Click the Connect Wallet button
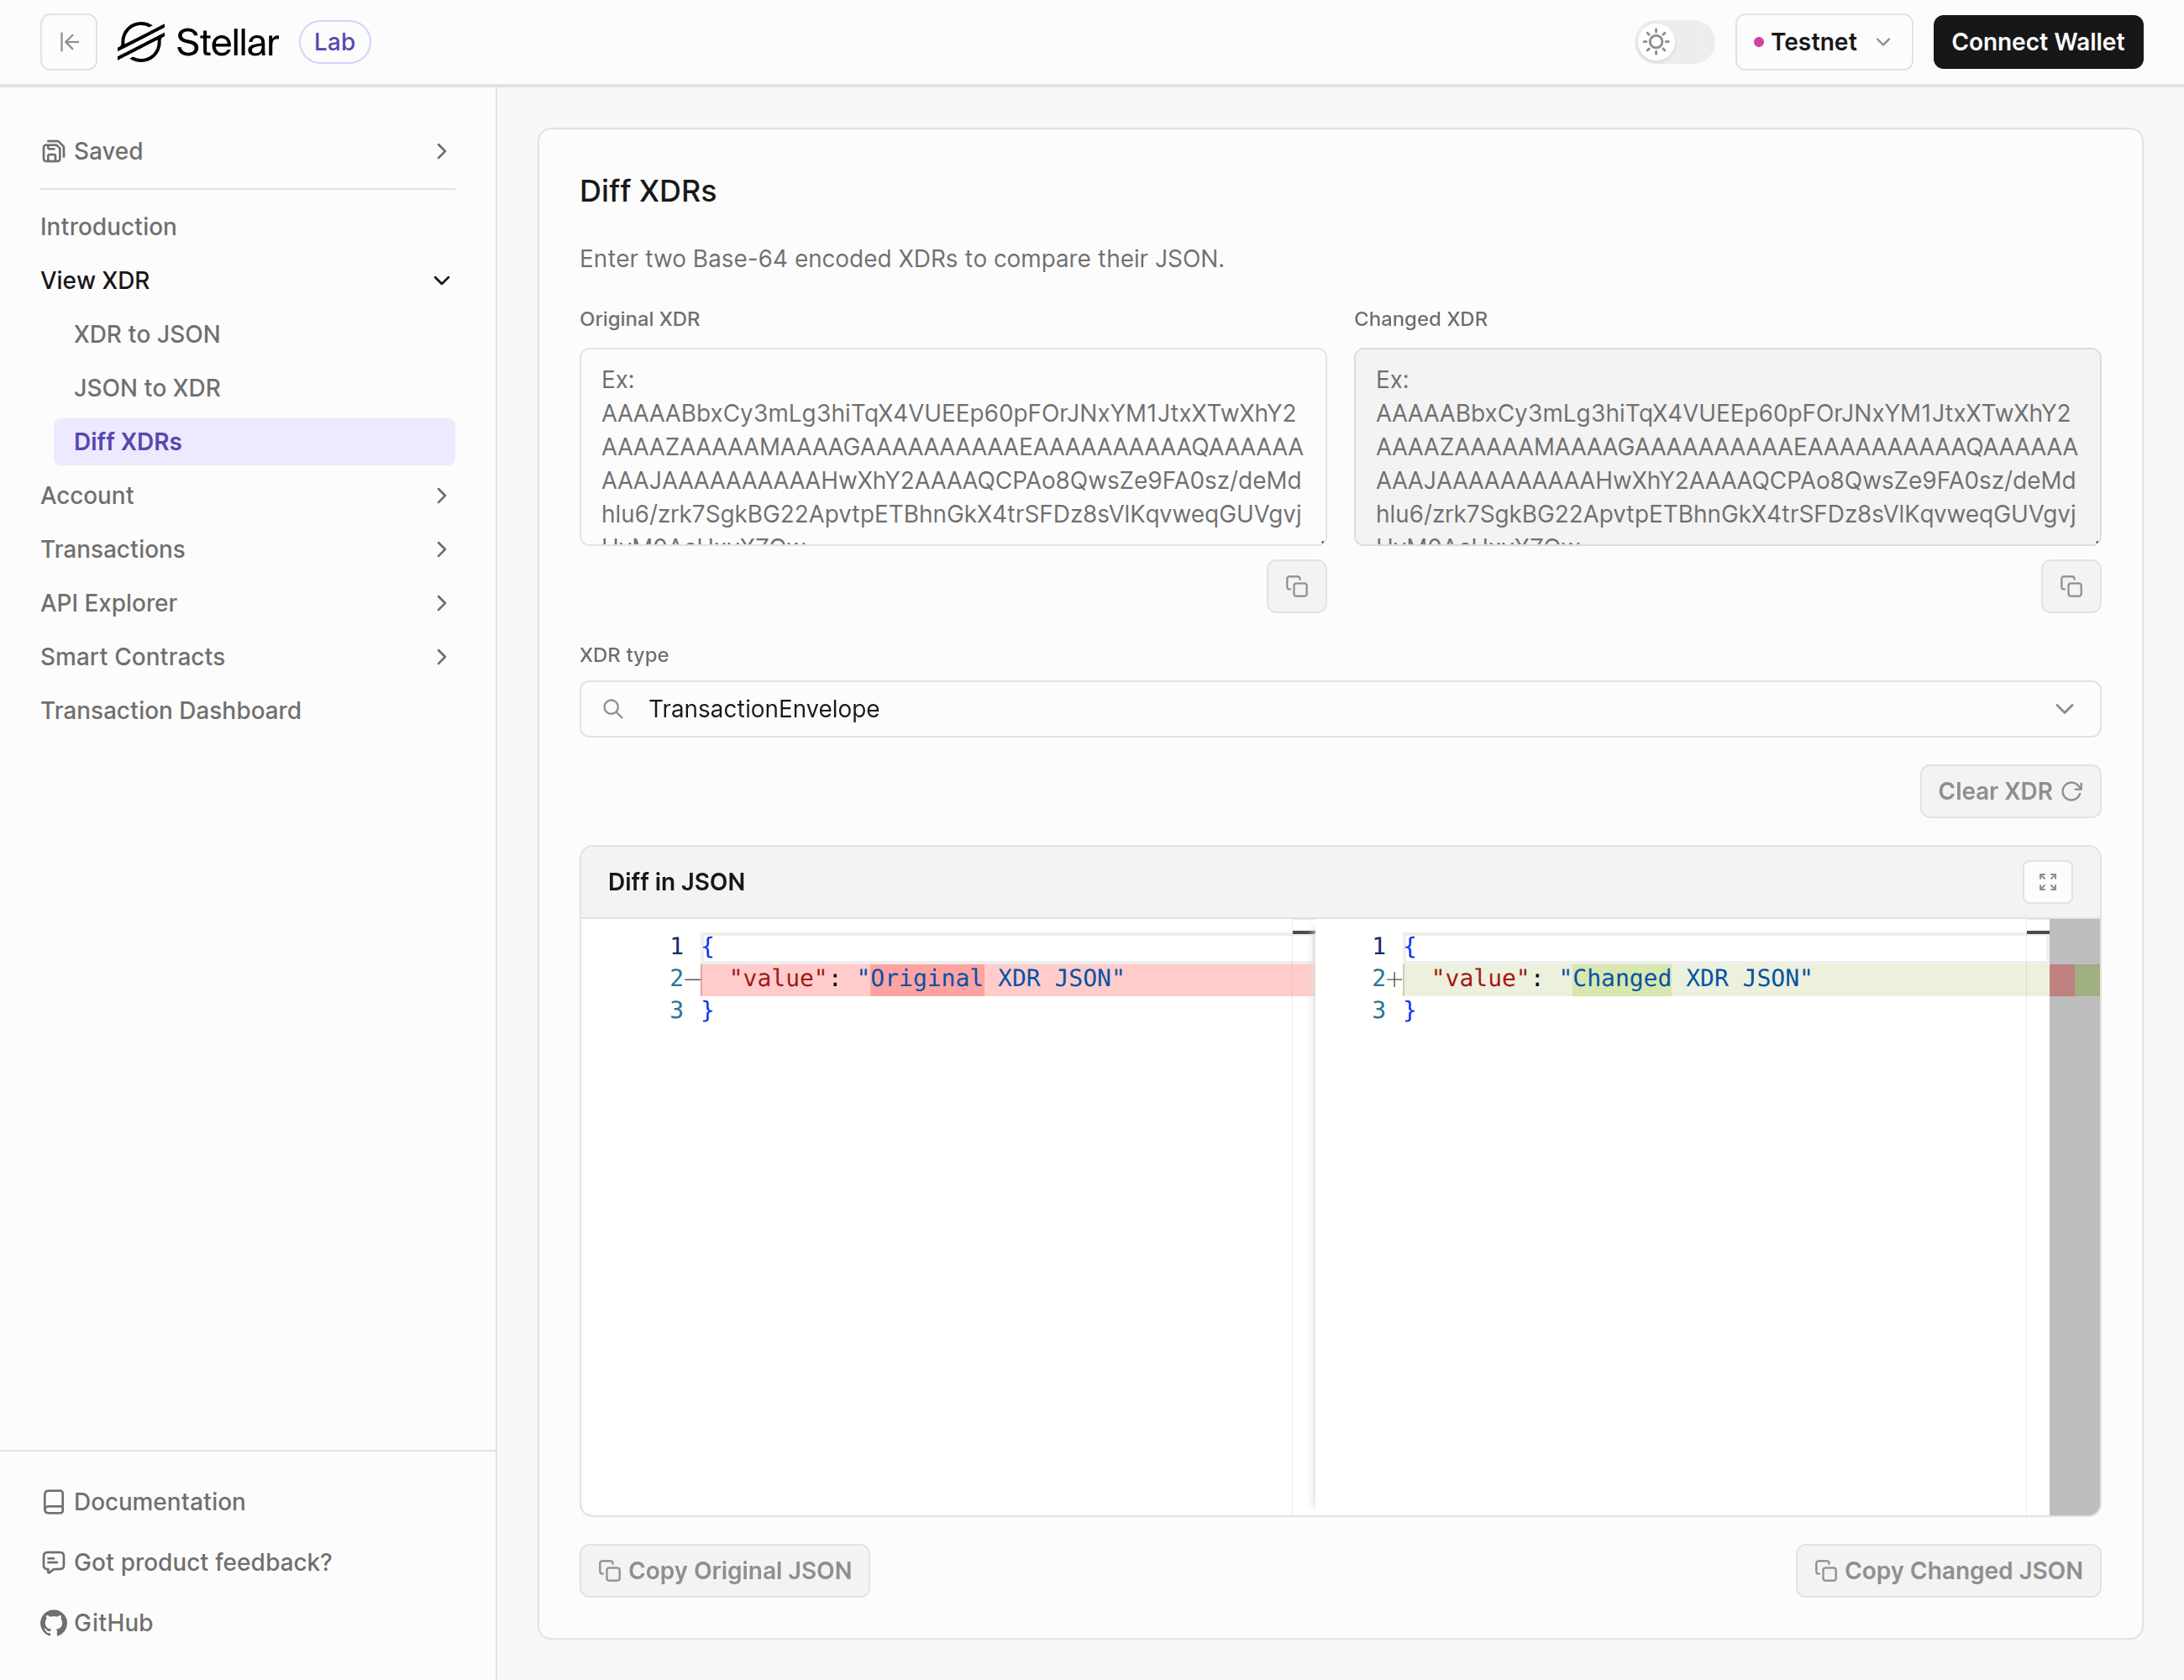This screenshot has width=2184, height=1680. (2038, 42)
